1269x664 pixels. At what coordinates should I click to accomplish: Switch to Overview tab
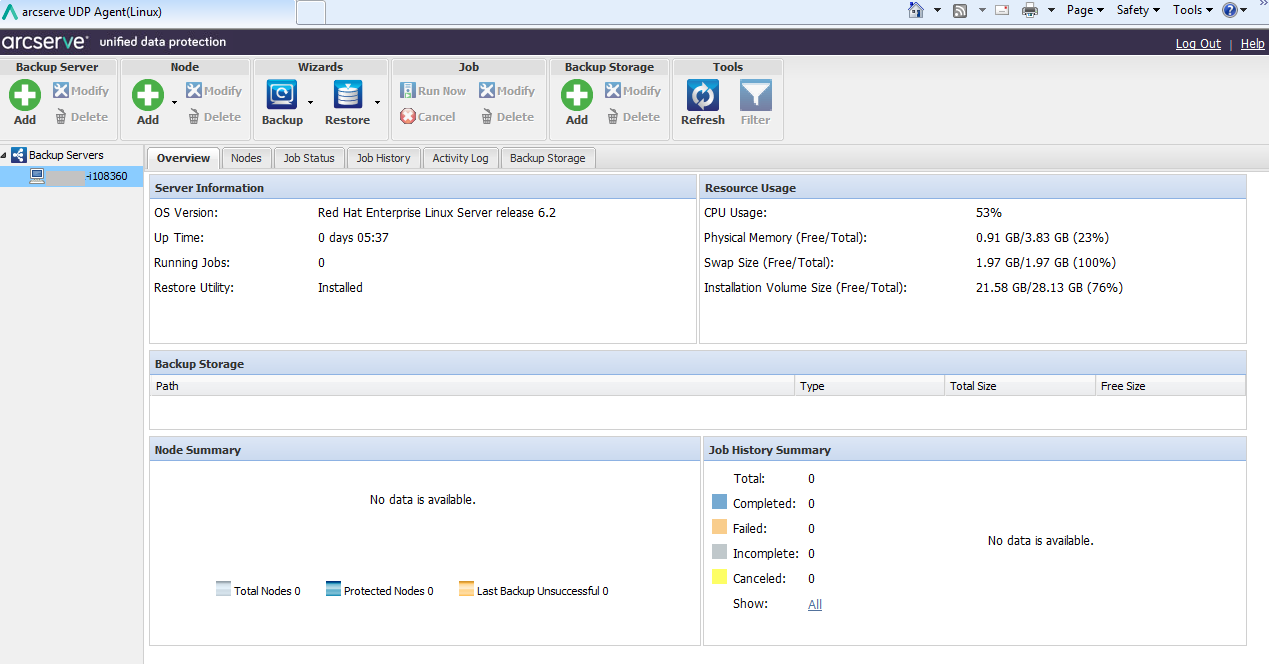(183, 158)
